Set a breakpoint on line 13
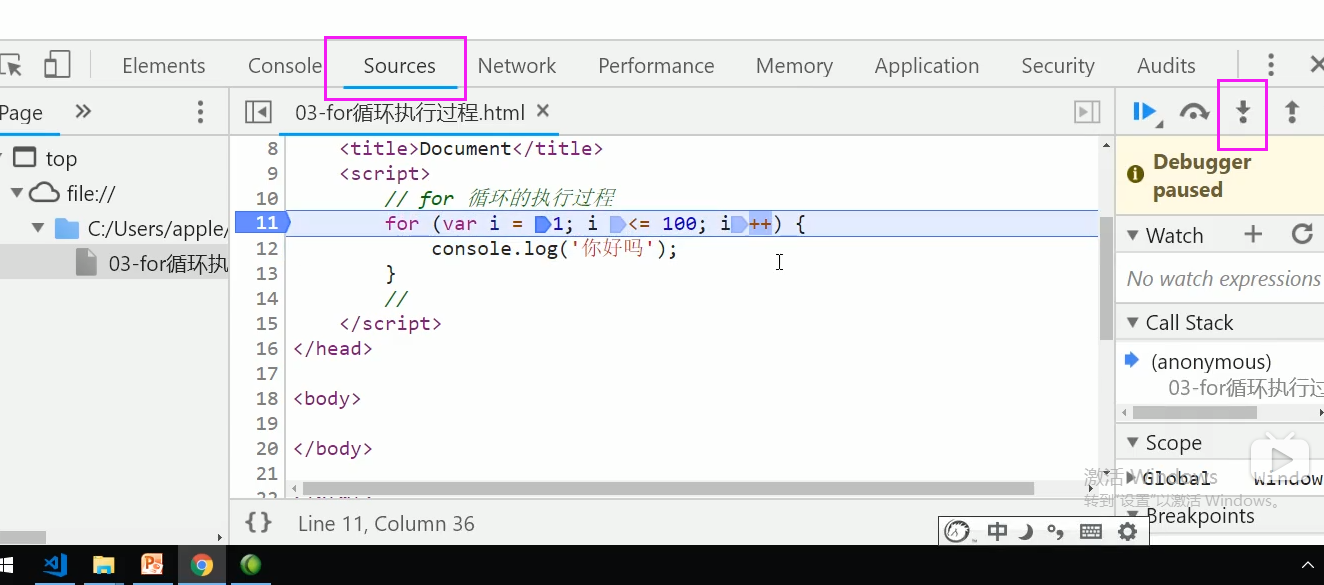This screenshot has height=585, width=1324. tap(267, 273)
